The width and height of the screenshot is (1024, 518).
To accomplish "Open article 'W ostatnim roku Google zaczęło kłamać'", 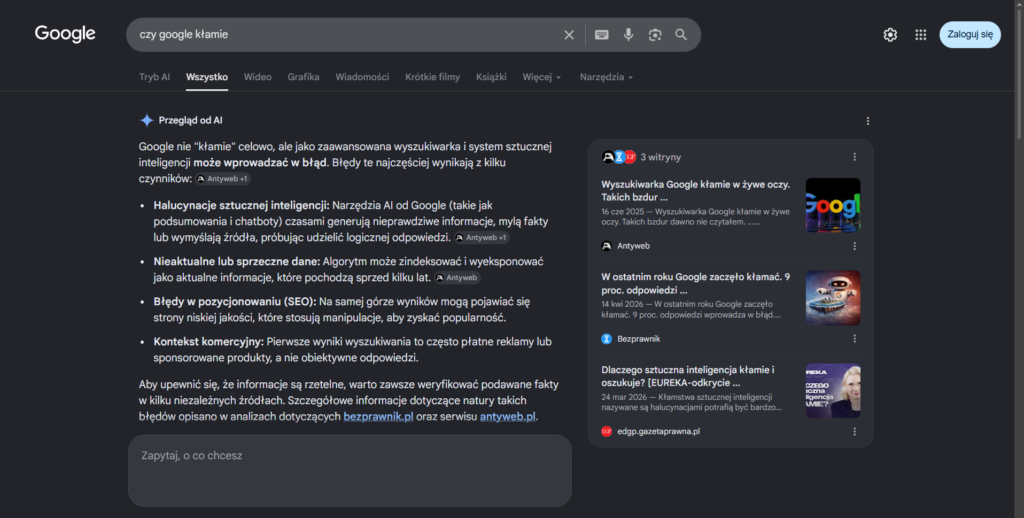I will pyautogui.click(x=696, y=283).
